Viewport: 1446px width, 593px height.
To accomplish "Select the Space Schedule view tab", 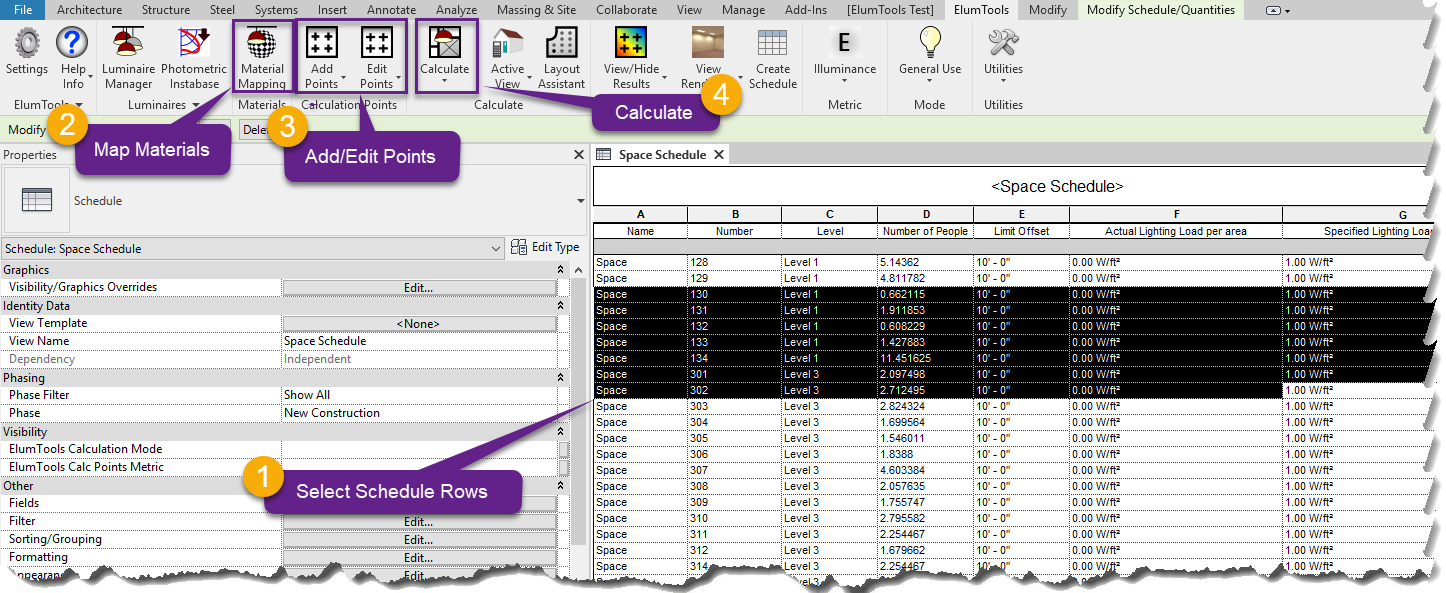I will 660,154.
